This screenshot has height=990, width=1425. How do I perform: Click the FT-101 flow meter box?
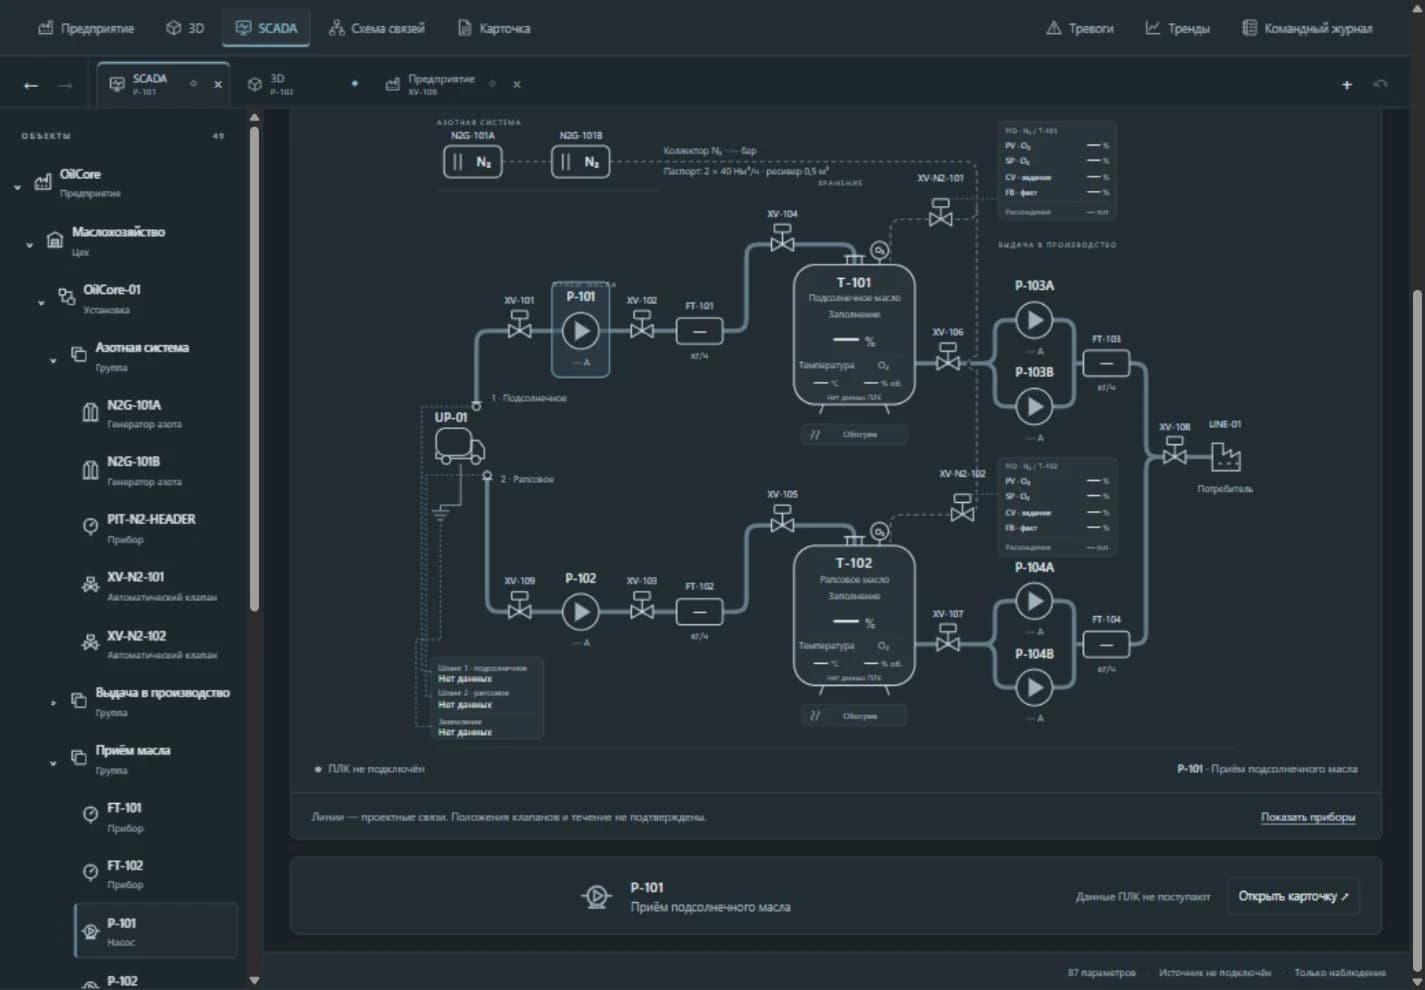699,331
